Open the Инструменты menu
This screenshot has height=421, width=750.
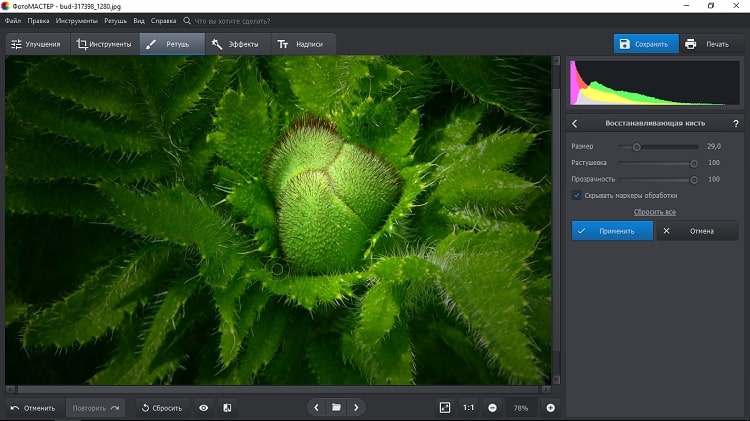(77, 20)
